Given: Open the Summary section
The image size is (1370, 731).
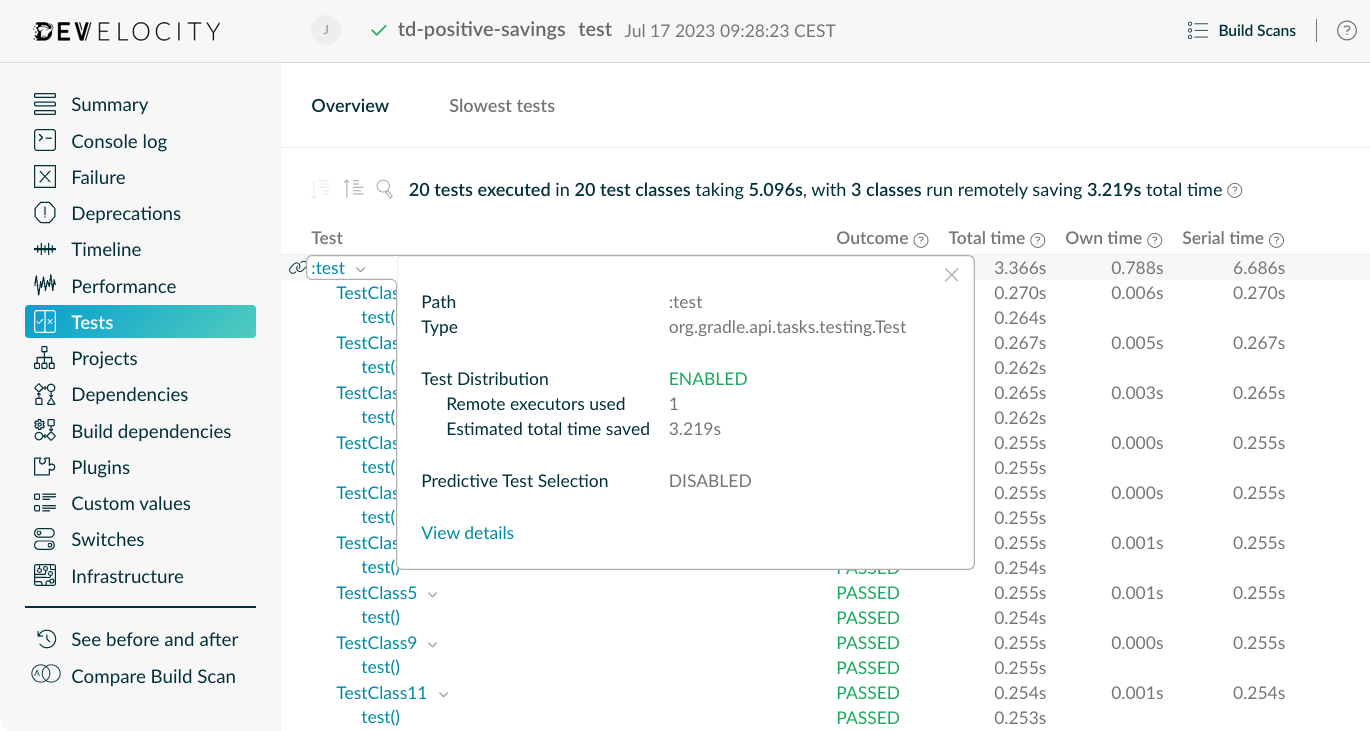Looking at the screenshot, I should [109, 104].
